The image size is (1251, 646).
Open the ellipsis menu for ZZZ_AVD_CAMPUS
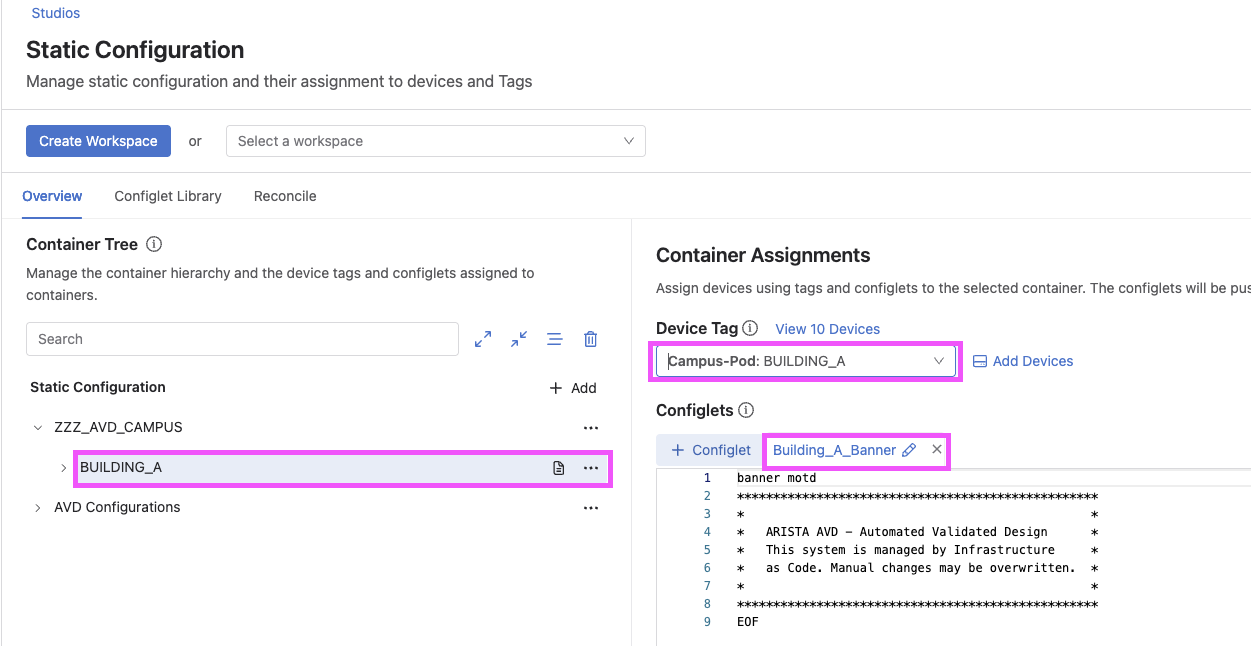click(x=591, y=427)
